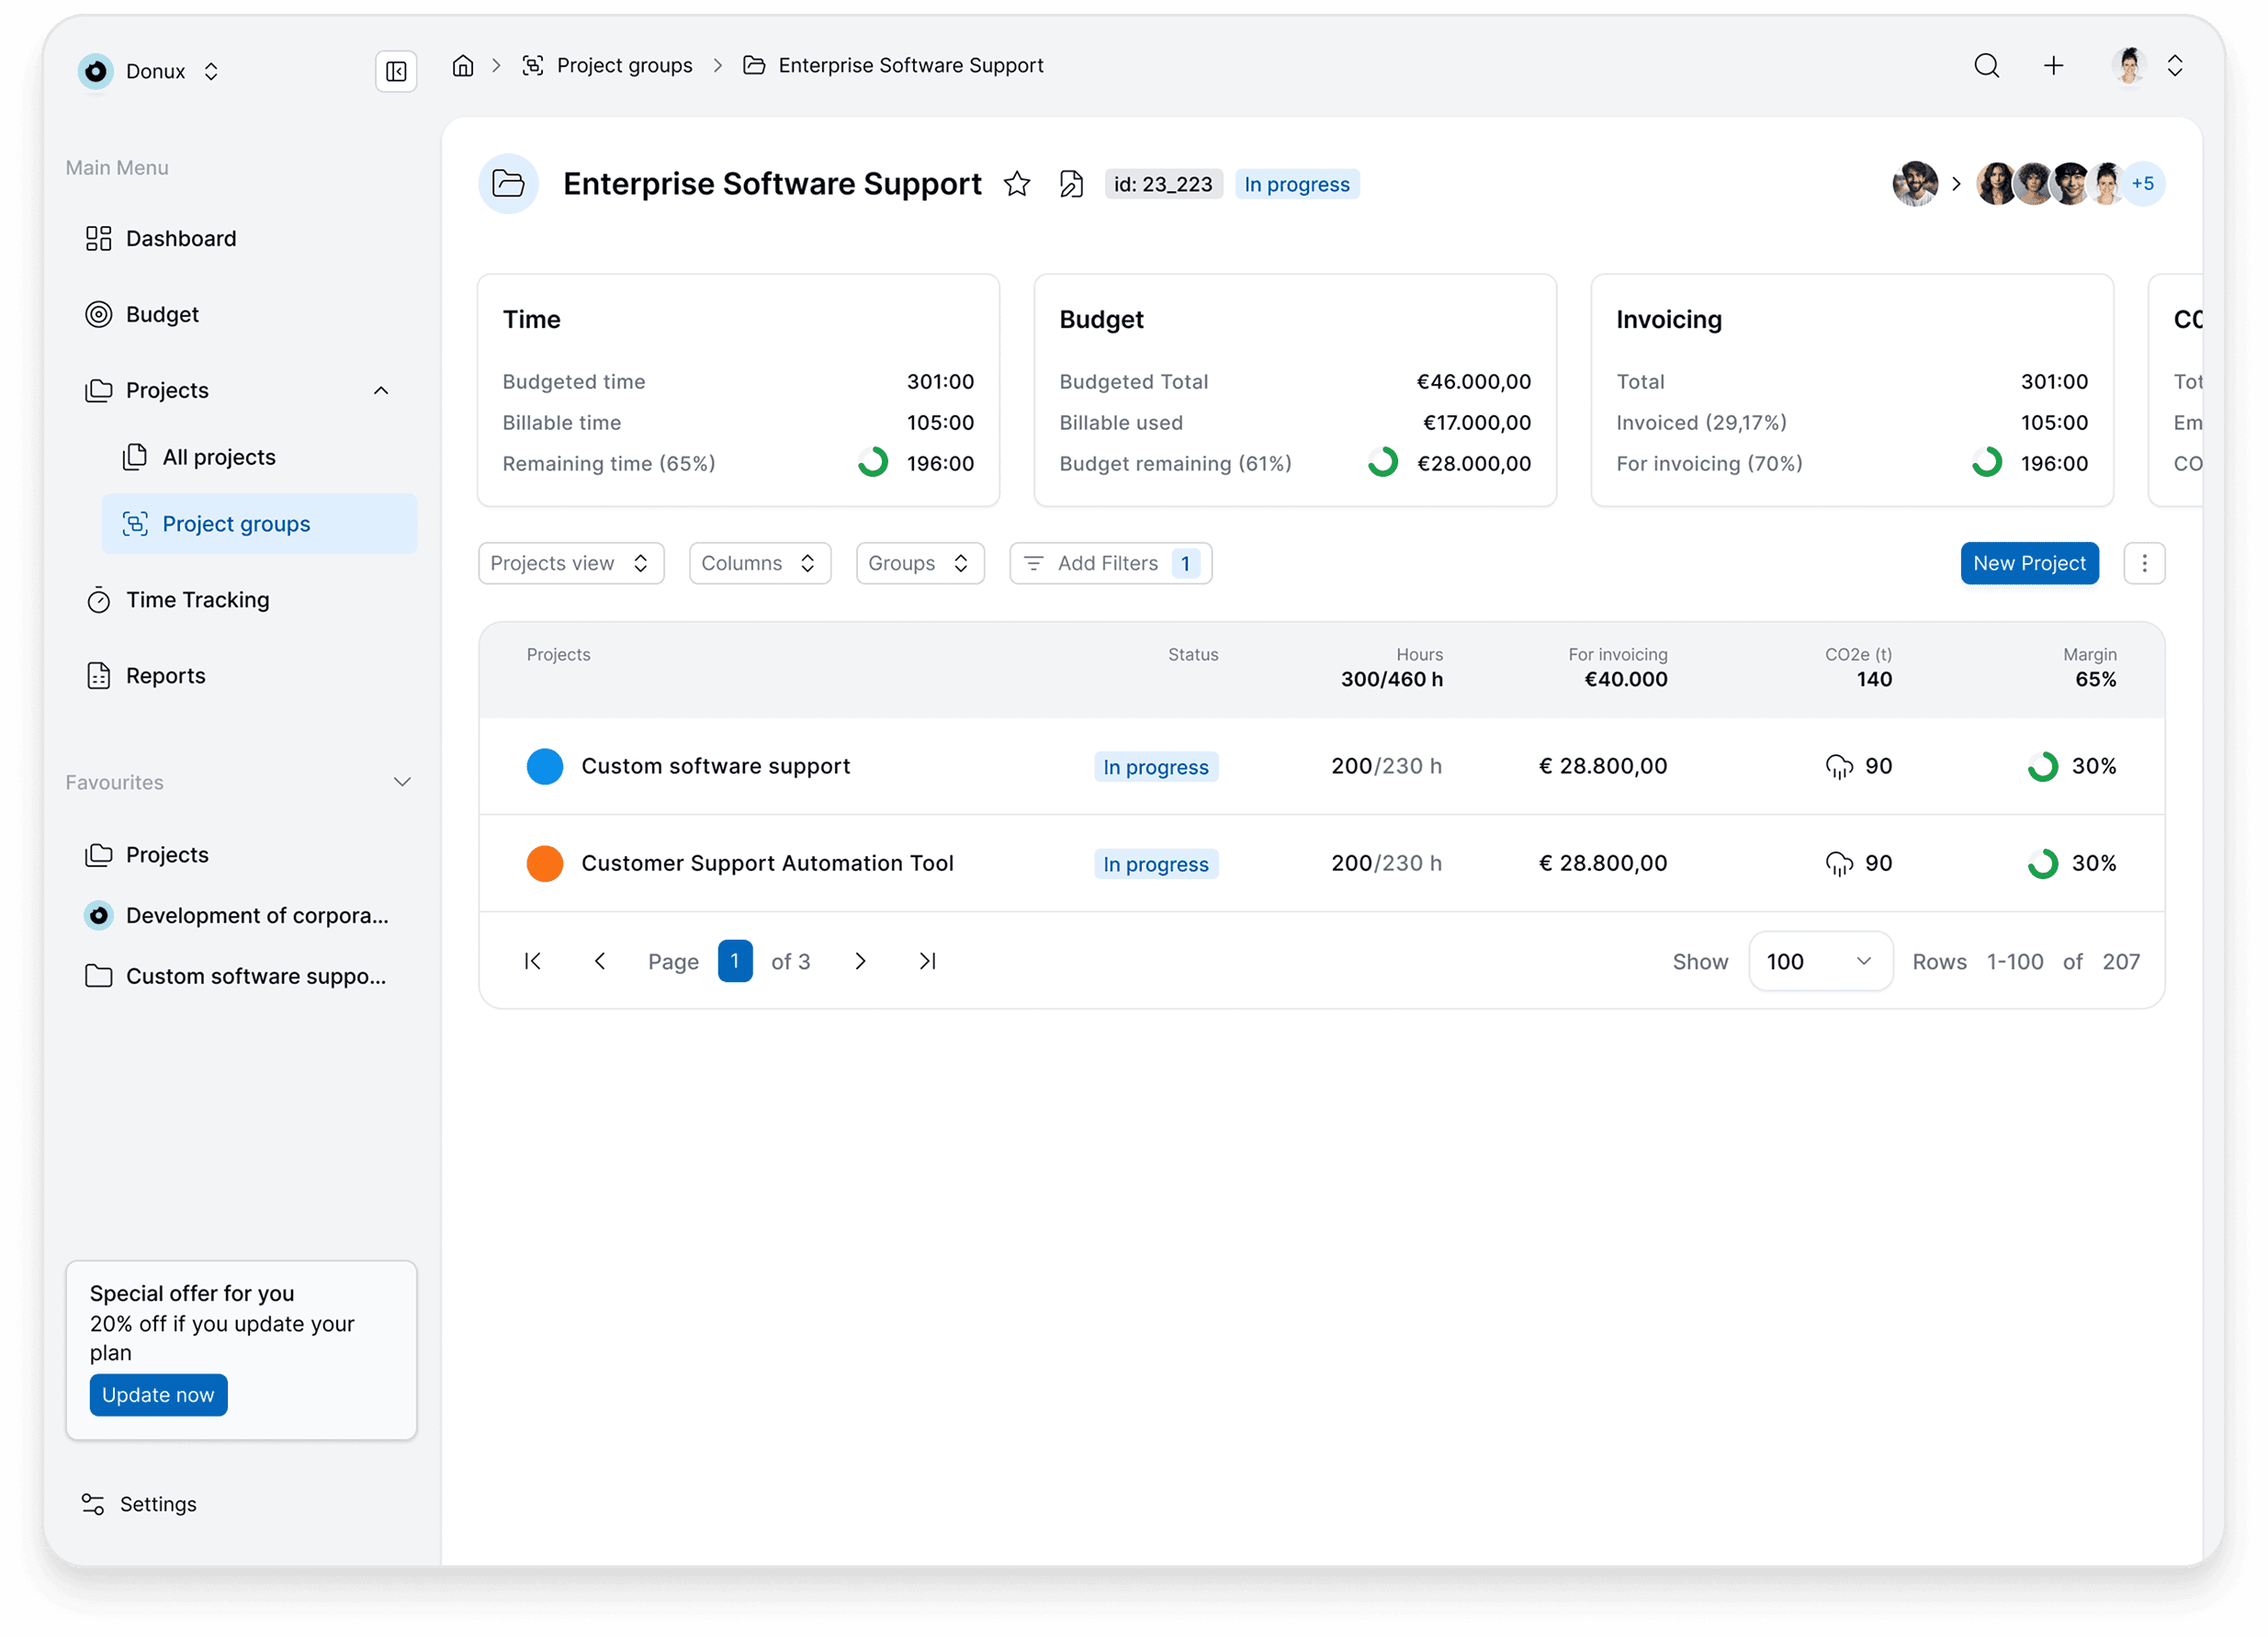This screenshot has height=1637, width=2268.
Task: Open the Columns dropdown
Action: pos(759,563)
